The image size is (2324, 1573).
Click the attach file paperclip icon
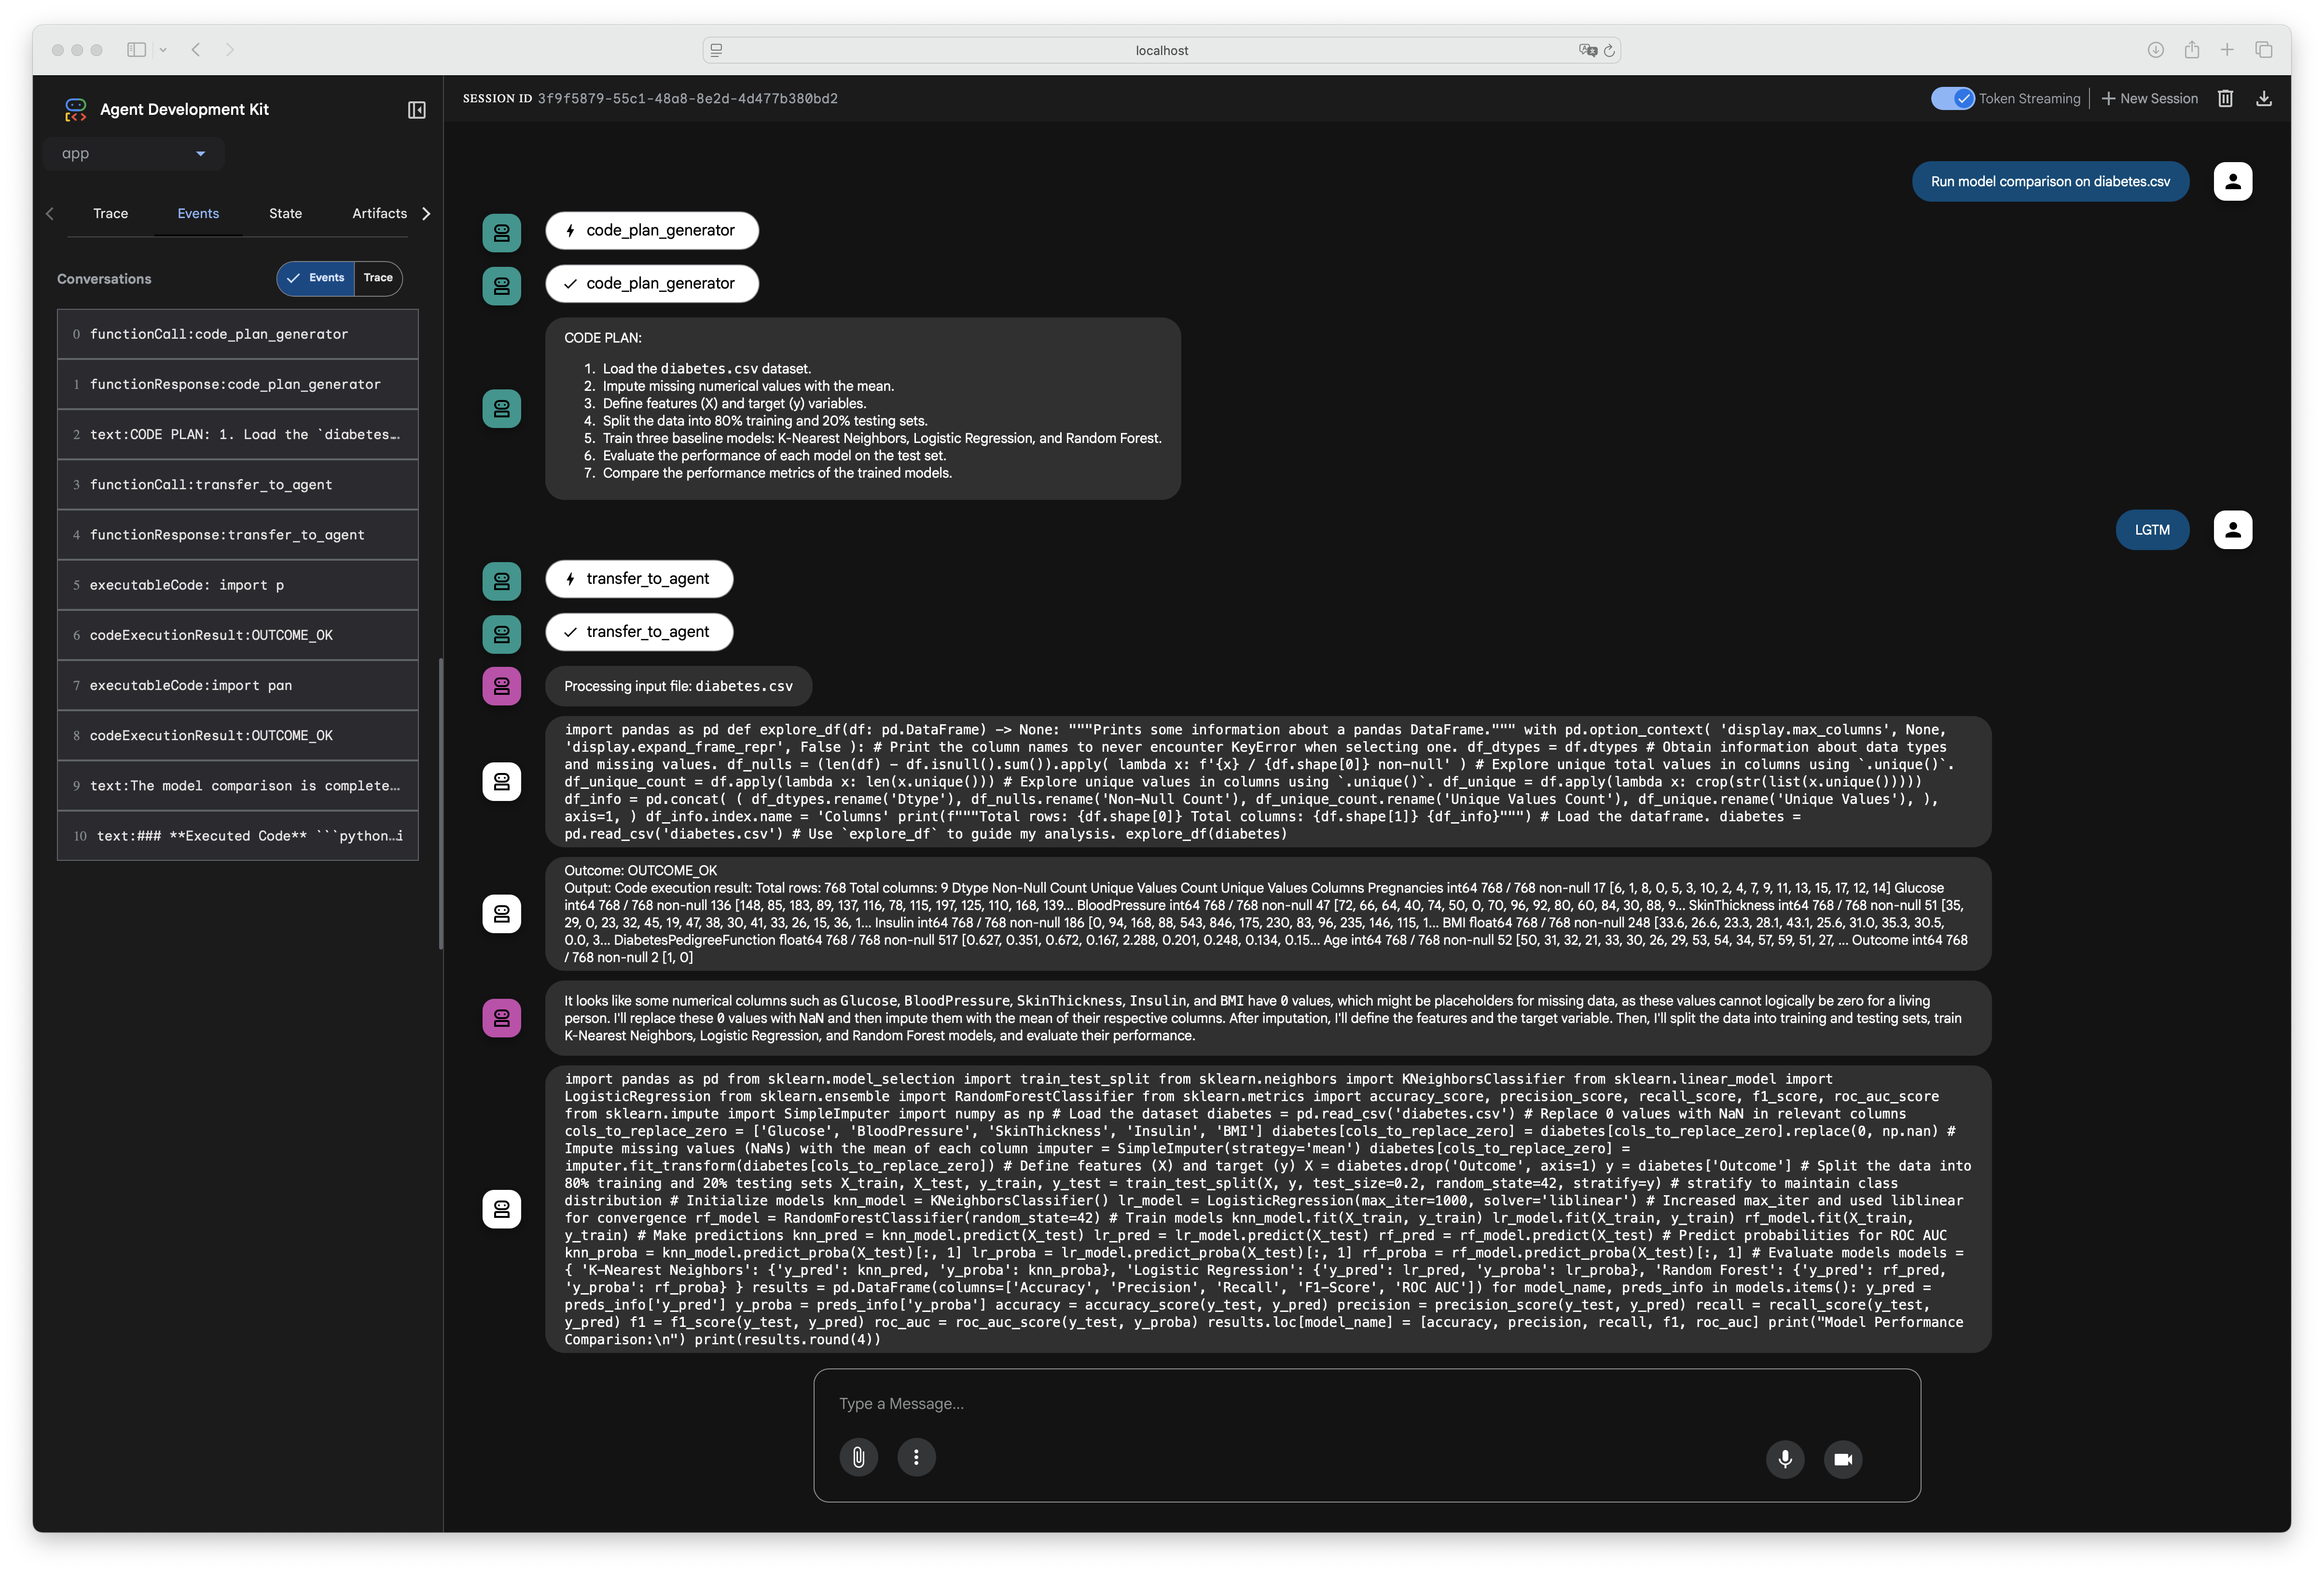858,1457
